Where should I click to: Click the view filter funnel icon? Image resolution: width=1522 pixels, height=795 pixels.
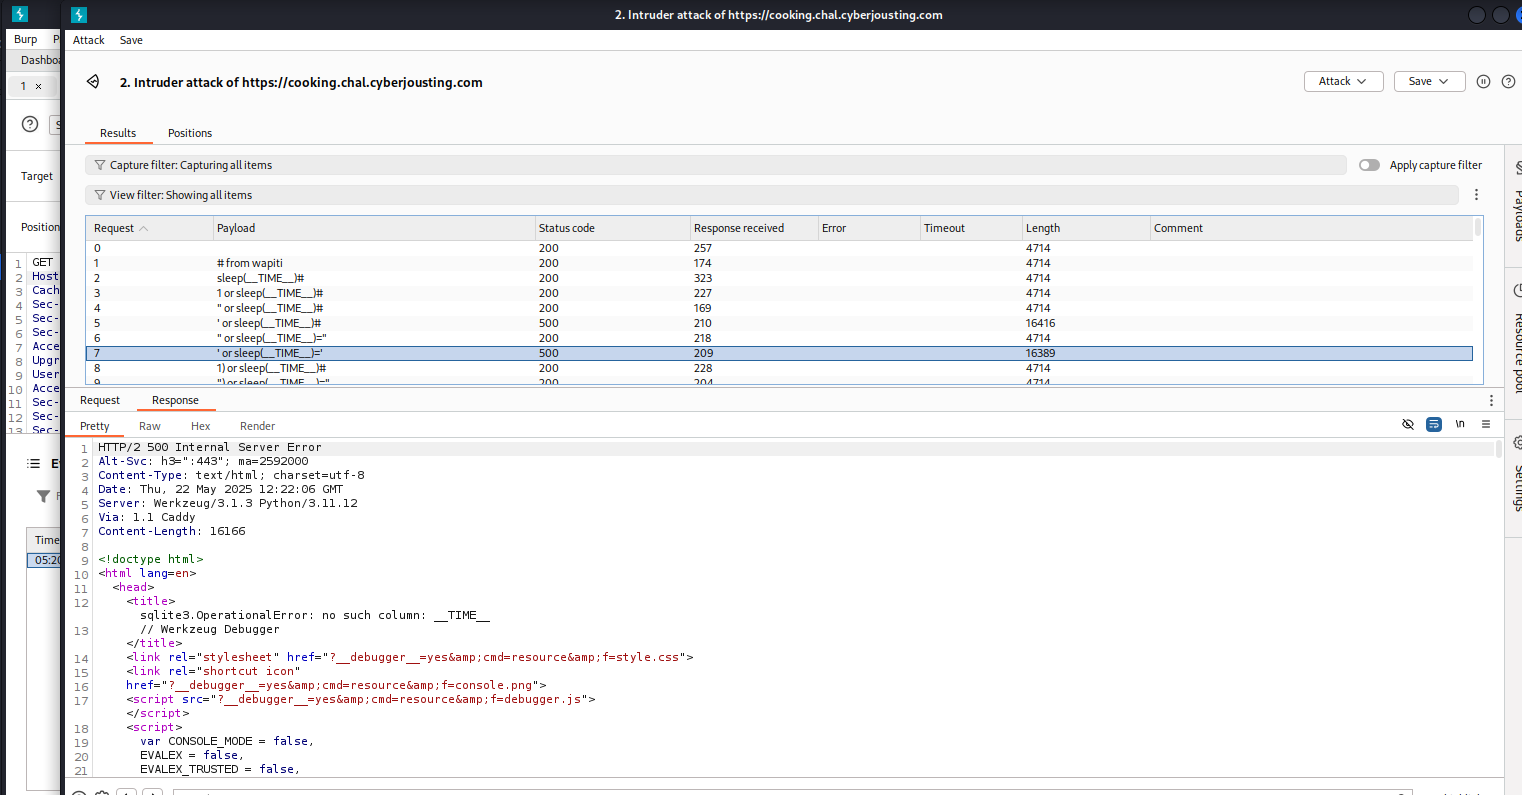tap(100, 195)
